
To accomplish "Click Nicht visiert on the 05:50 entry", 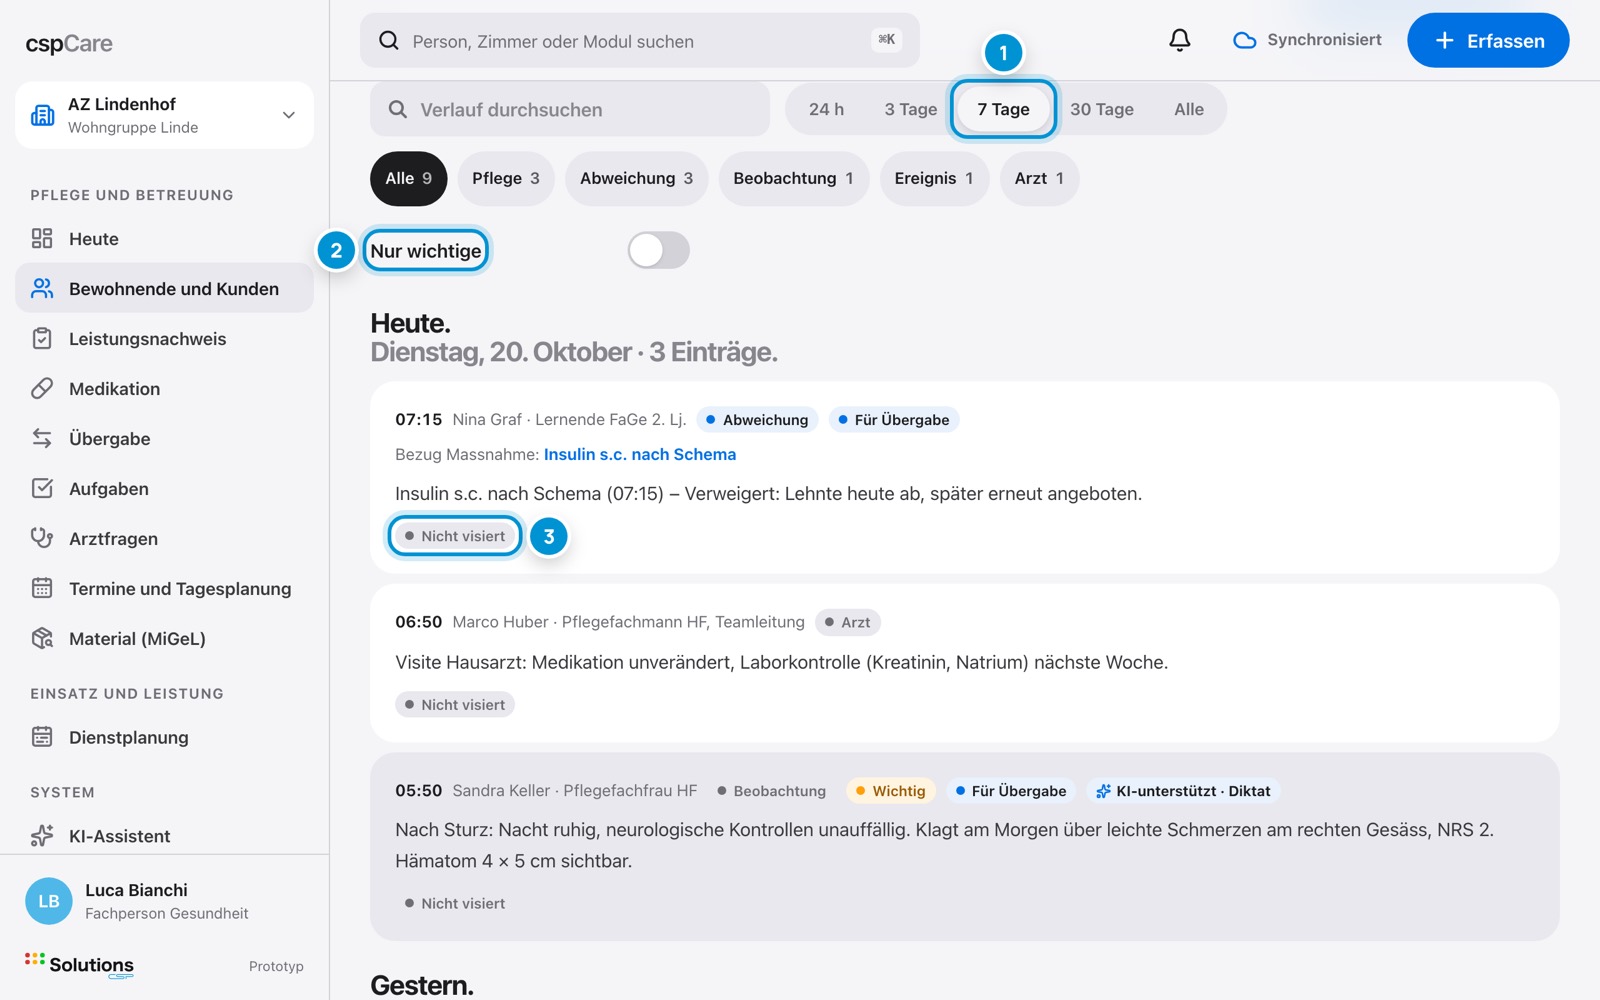I will pos(455,903).
